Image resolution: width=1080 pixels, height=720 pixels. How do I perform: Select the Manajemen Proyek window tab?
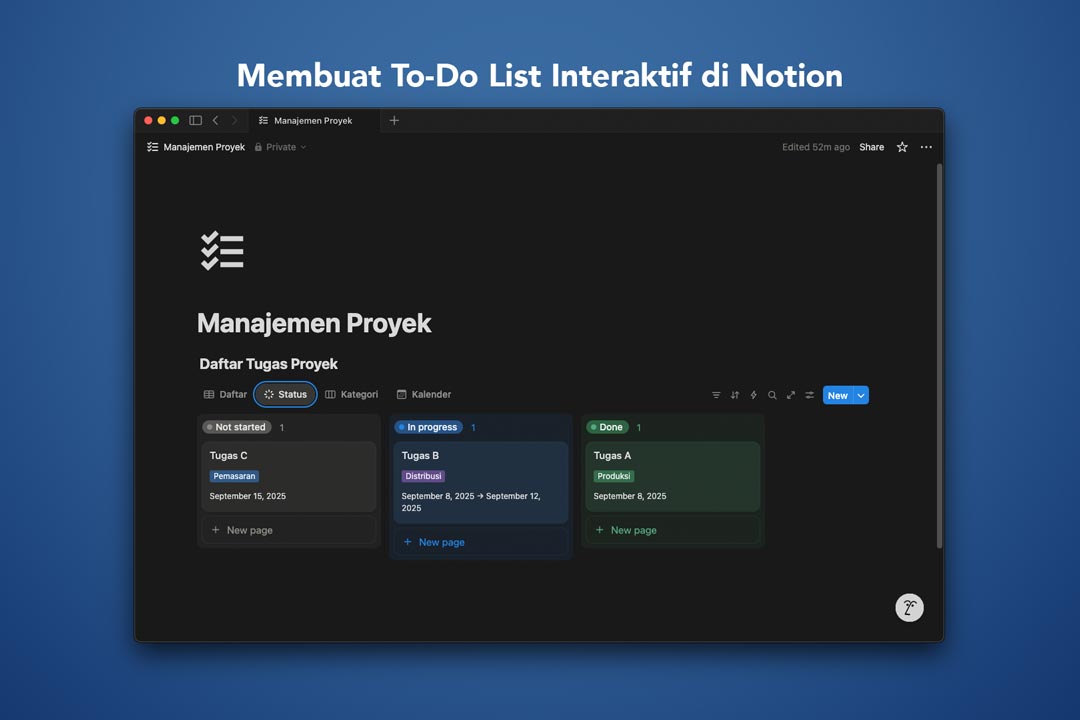pyautogui.click(x=313, y=121)
